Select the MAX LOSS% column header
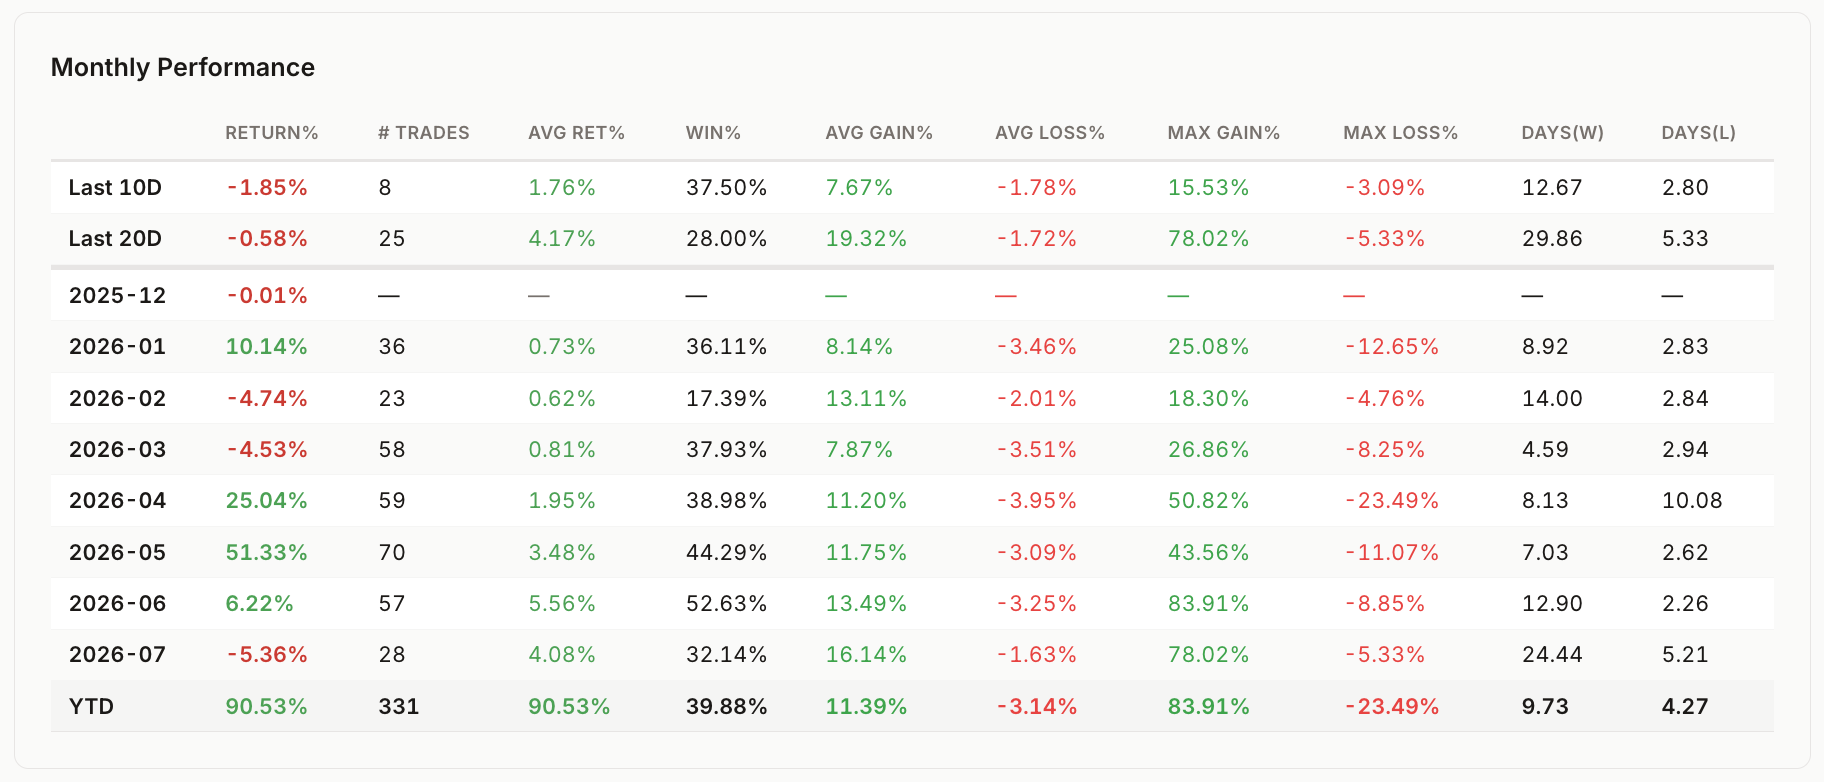Viewport: 1824px width, 782px height. [x=1400, y=133]
